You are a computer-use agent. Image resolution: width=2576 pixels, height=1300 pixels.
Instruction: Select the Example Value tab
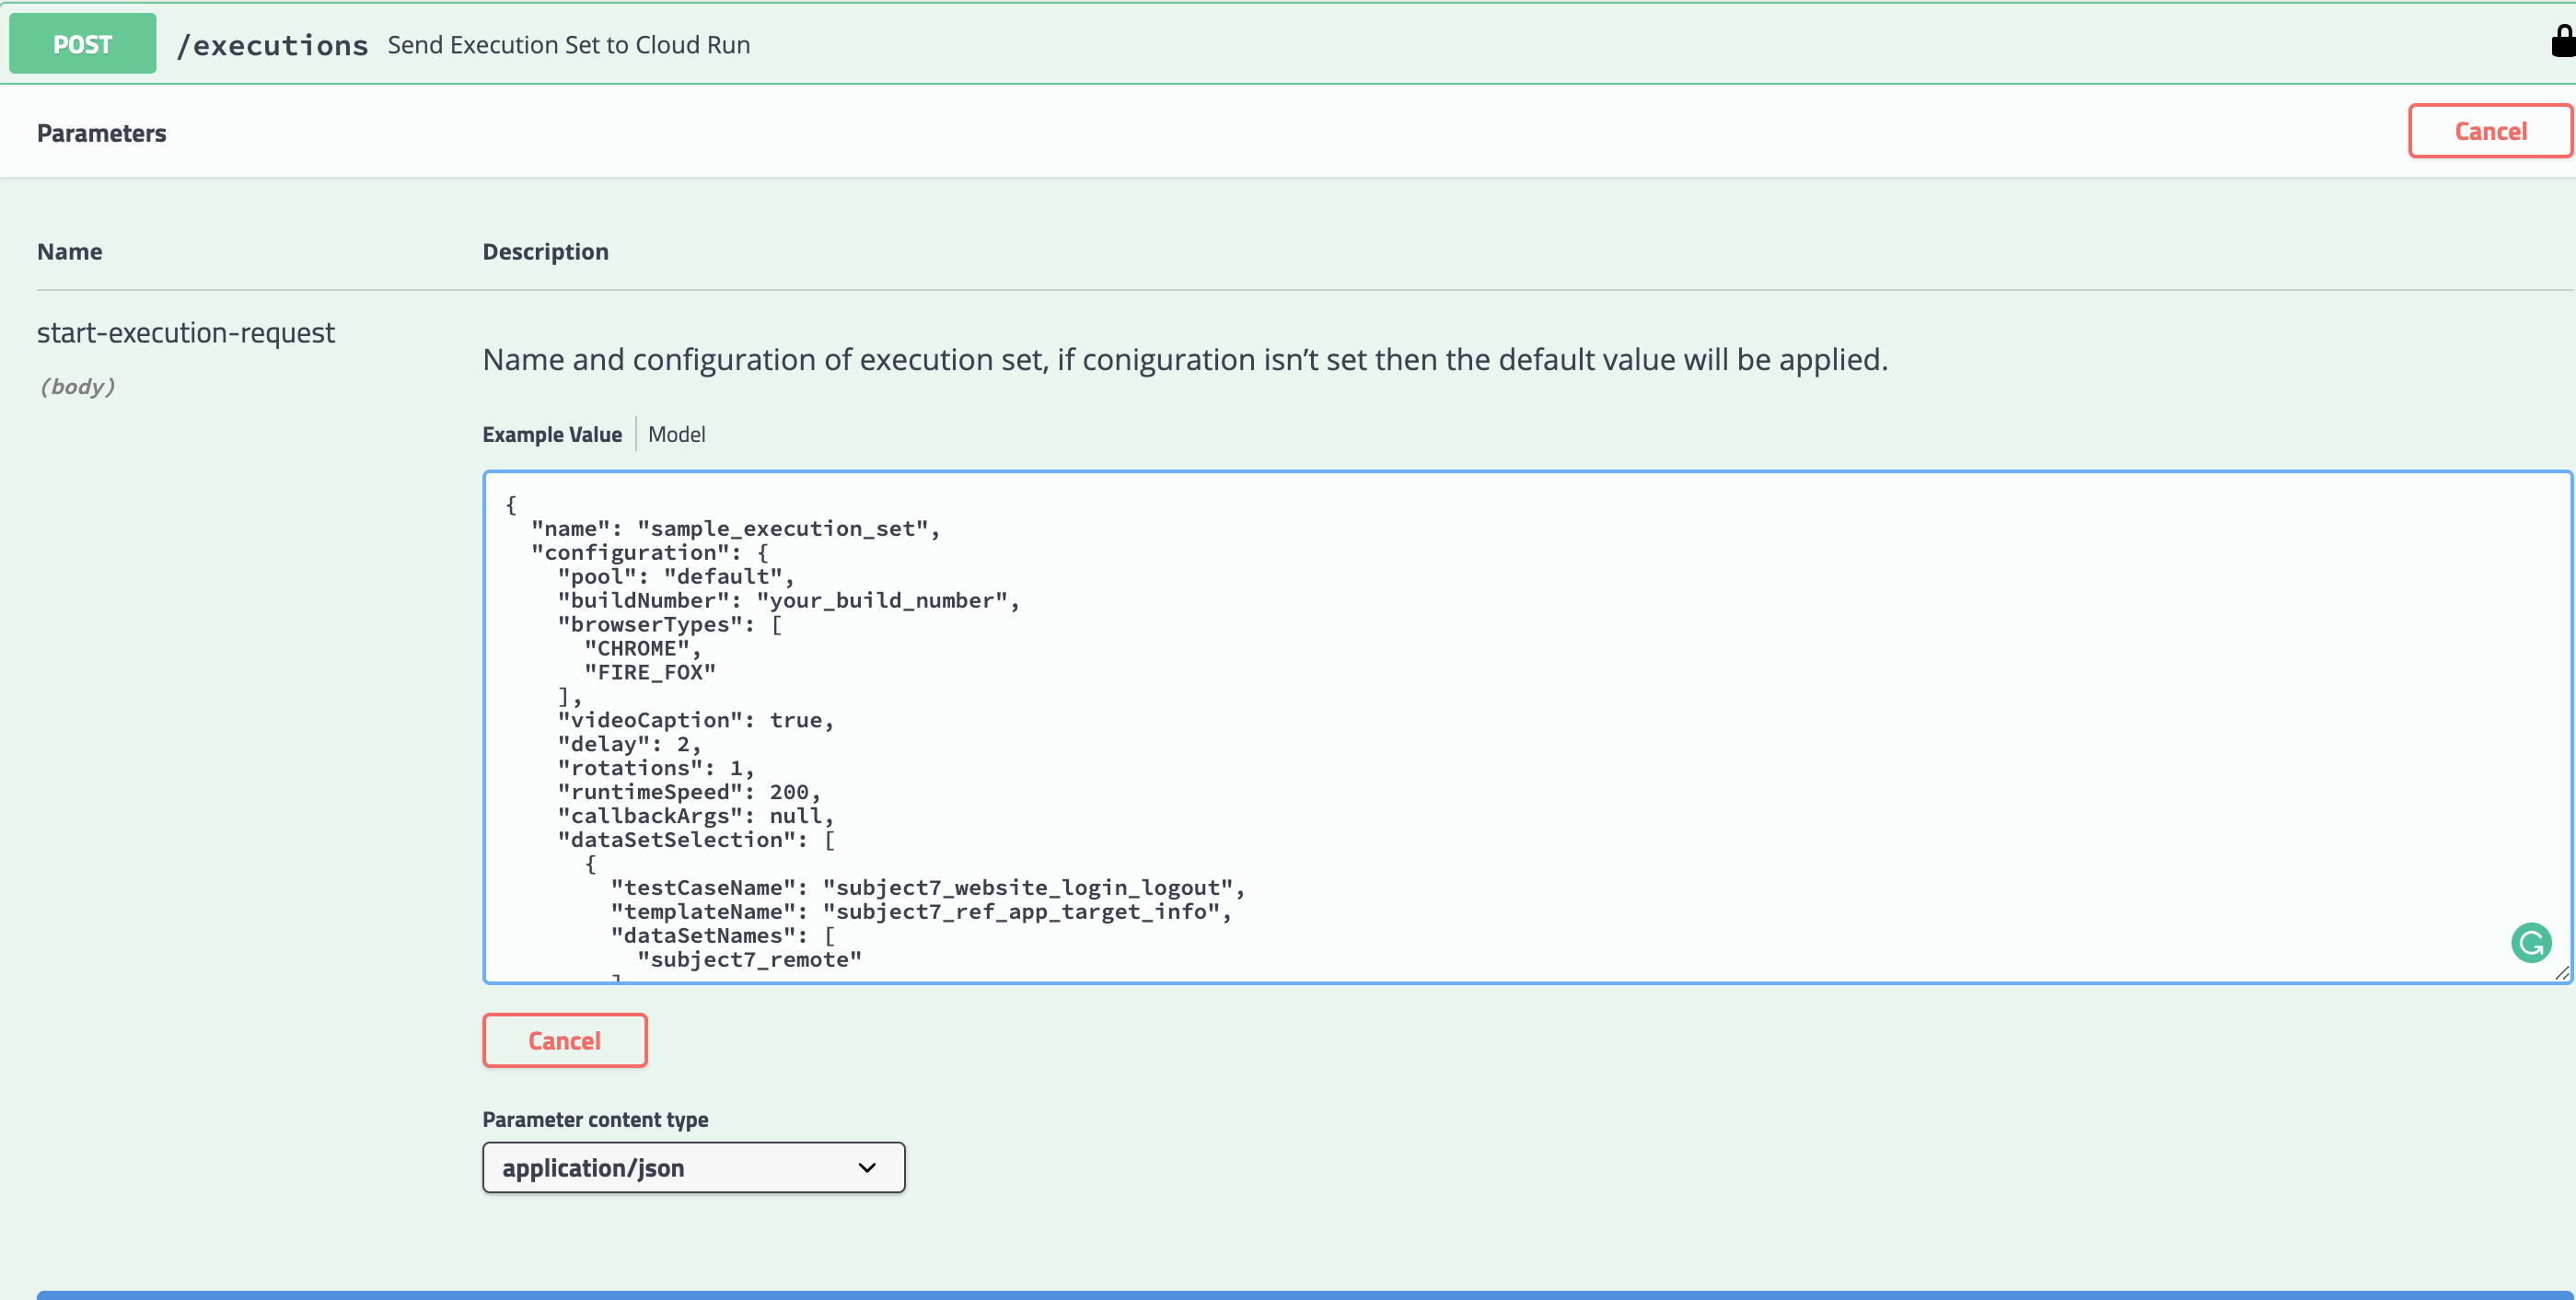coord(551,434)
